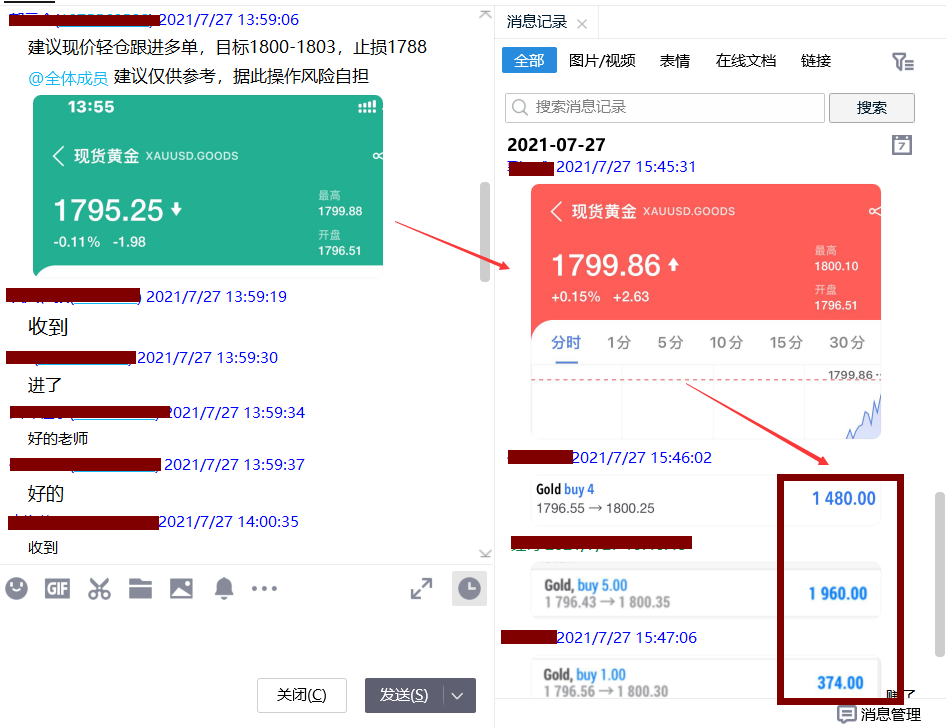This screenshot has width=946, height=728.
Task: Switch to 图片/视频 tab
Action: (602, 61)
